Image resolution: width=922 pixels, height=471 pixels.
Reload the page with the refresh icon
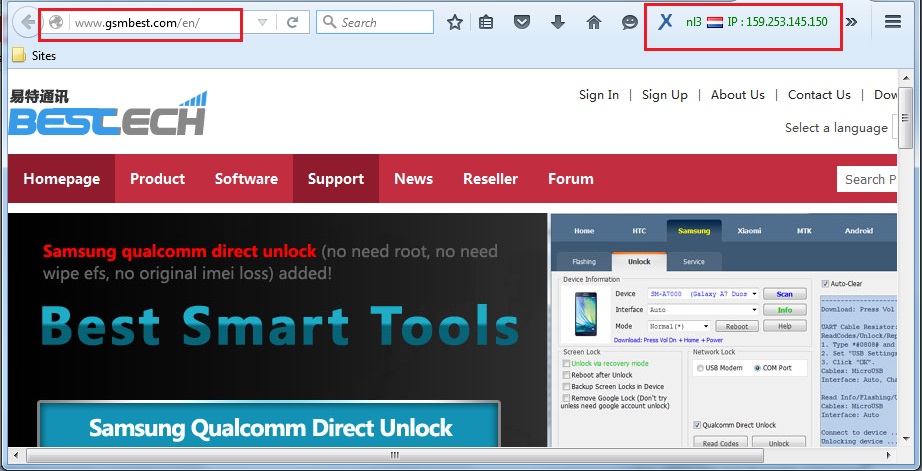(292, 22)
